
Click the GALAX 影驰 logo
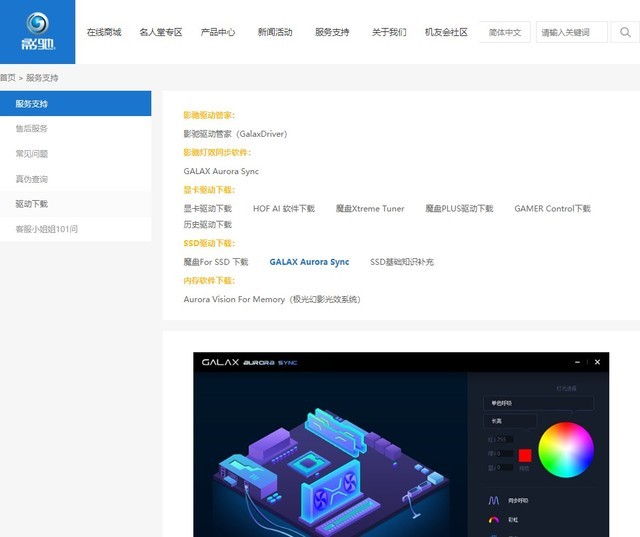(x=38, y=31)
